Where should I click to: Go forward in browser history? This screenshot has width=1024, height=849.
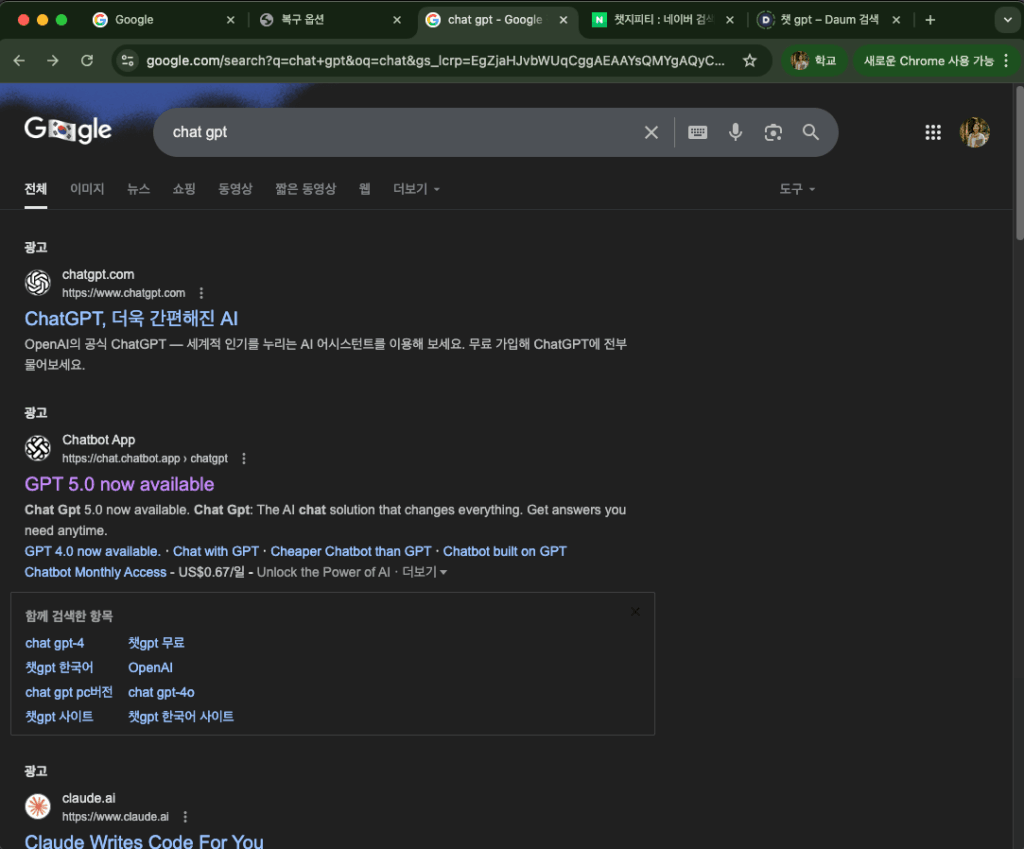click(x=53, y=61)
